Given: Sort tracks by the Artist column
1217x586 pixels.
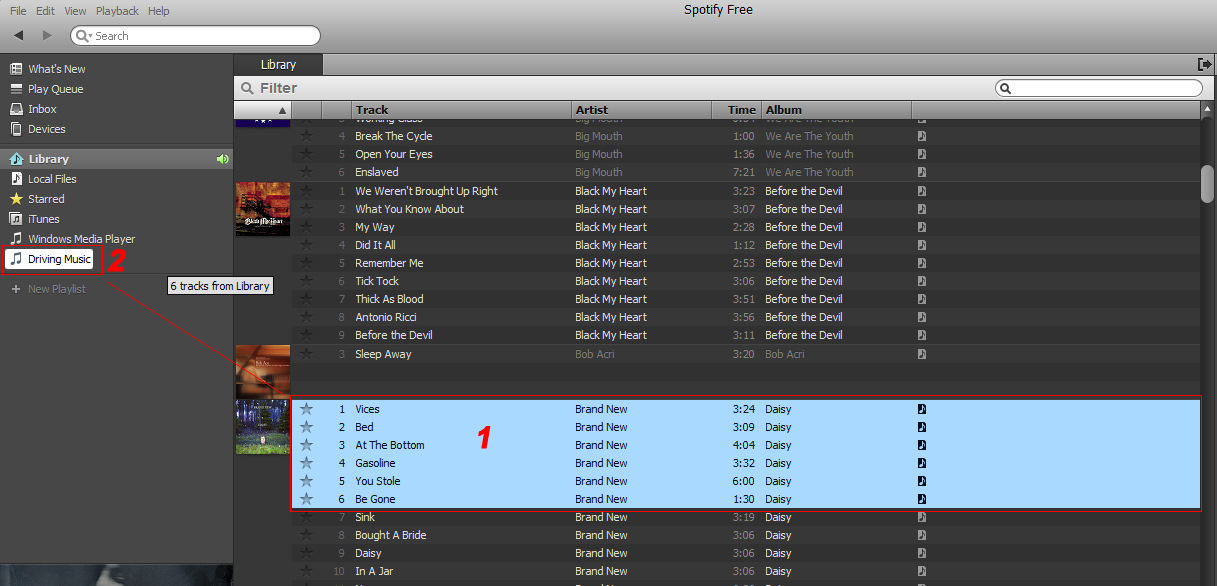Looking at the screenshot, I should point(590,109).
